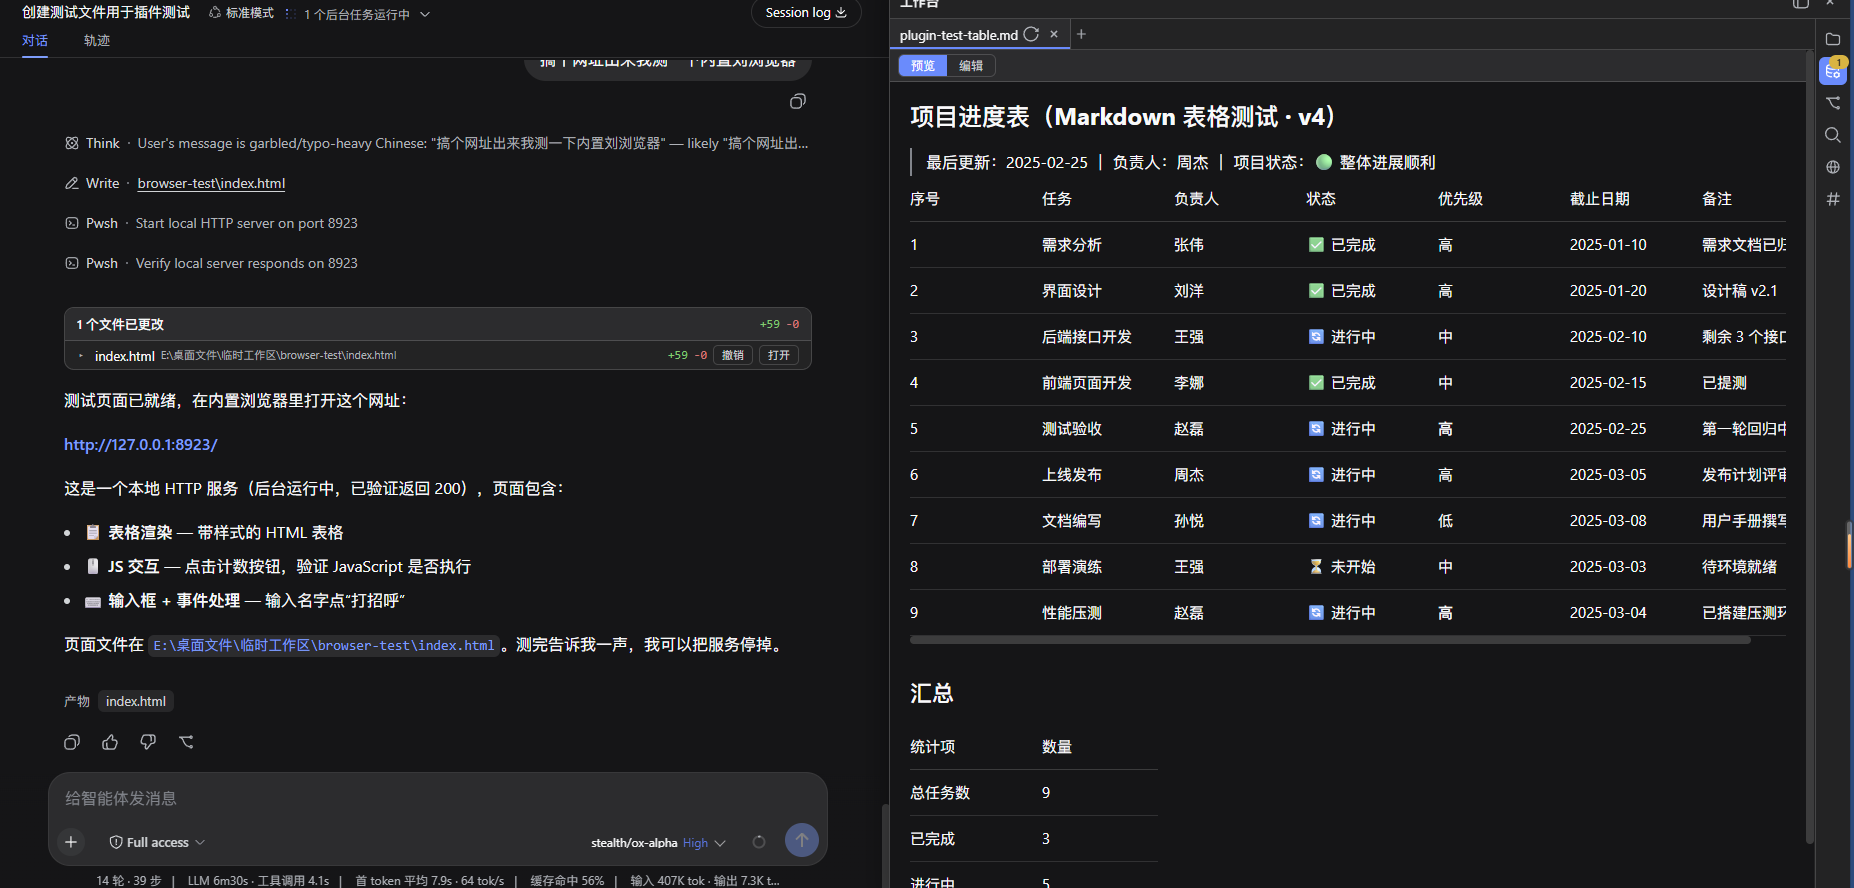Select the 后端接口开发 task cell
1854x888 pixels.
tap(1087, 337)
